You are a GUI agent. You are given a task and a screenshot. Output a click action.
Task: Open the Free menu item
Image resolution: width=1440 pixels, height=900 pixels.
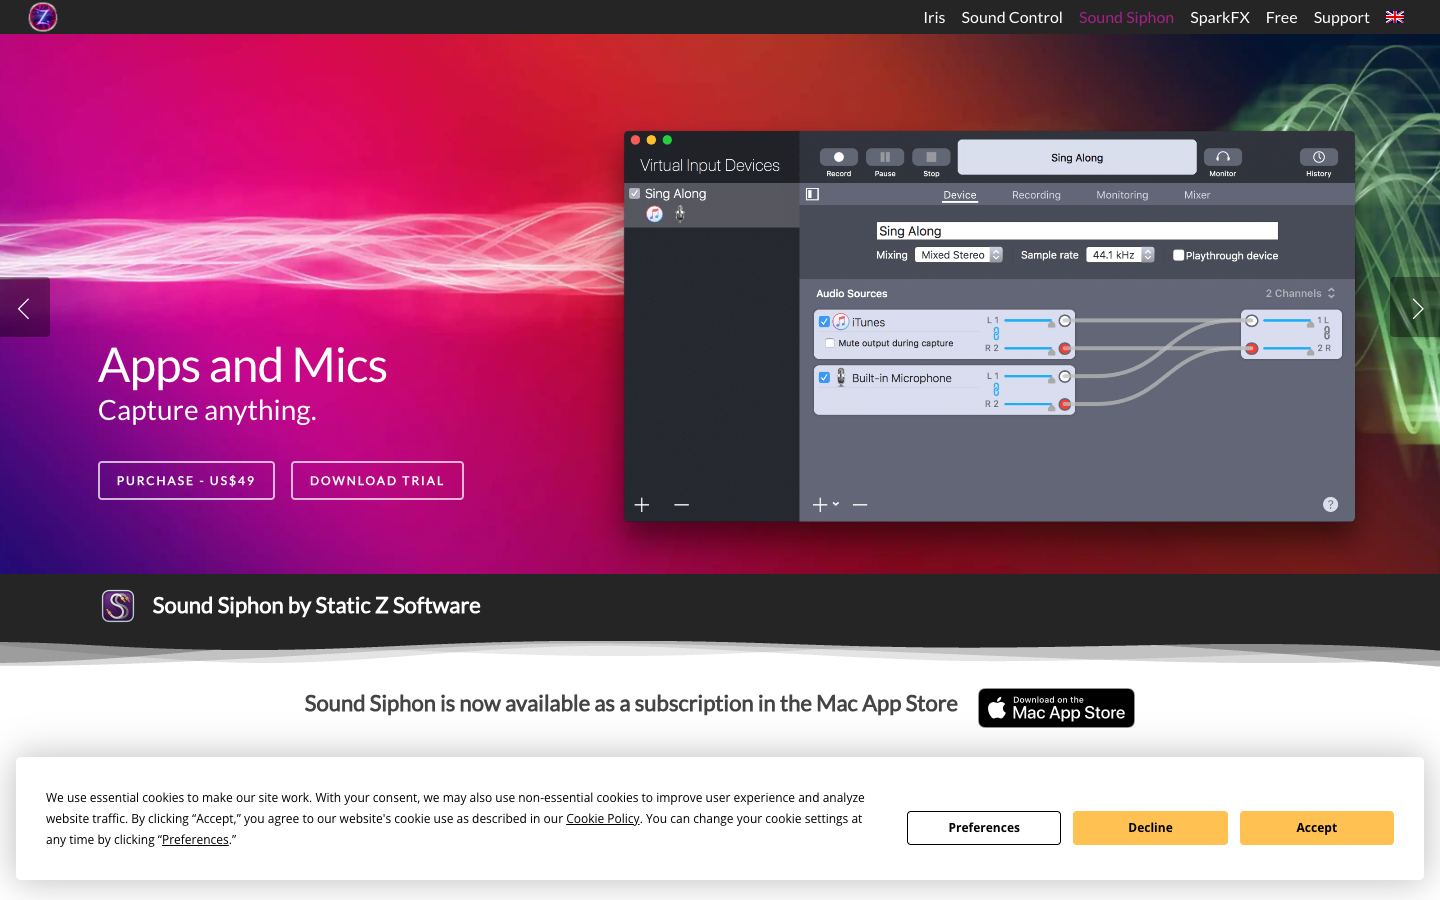pyautogui.click(x=1281, y=17)
